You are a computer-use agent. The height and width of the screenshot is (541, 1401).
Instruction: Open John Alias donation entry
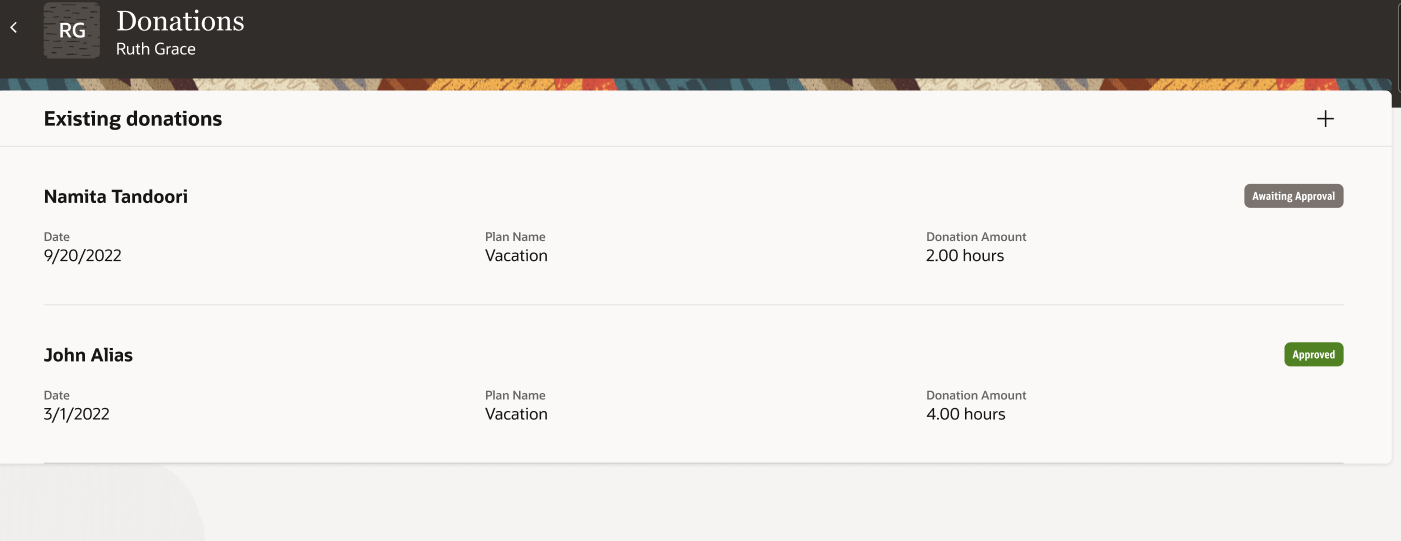click(x=88, y=355)
